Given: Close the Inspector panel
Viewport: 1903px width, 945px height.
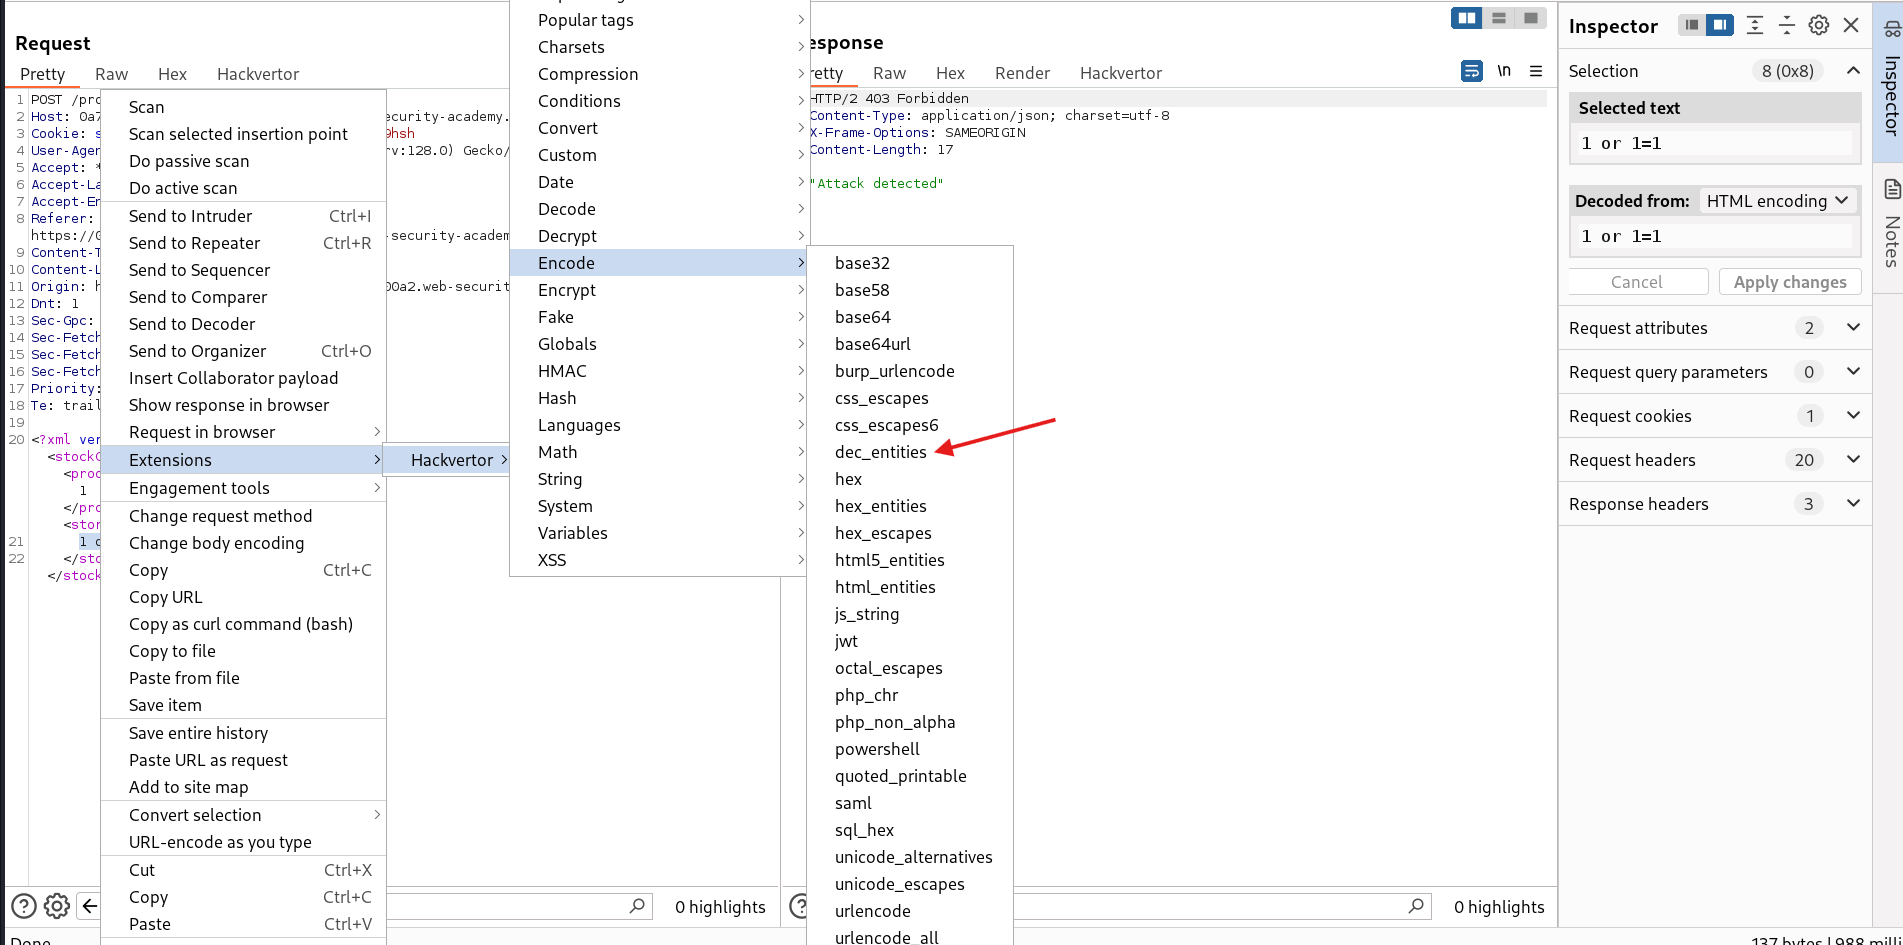Looking at the screenshot, I should pyautogui.click(x=1851, y=25).
